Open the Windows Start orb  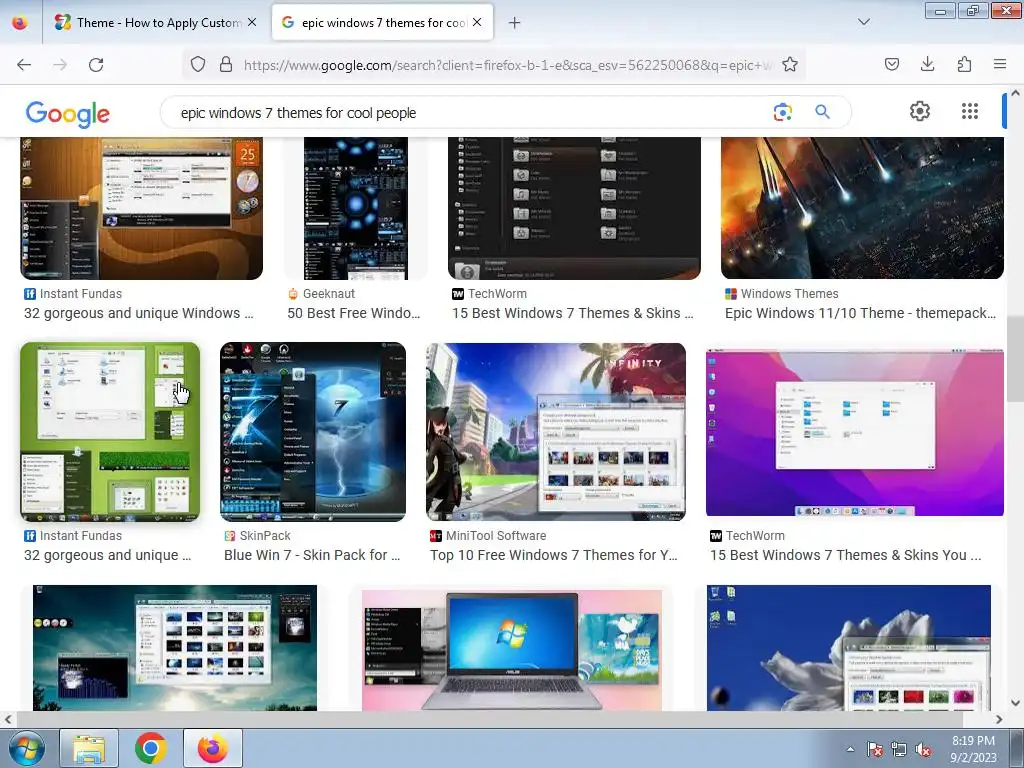tap(27, 748)
